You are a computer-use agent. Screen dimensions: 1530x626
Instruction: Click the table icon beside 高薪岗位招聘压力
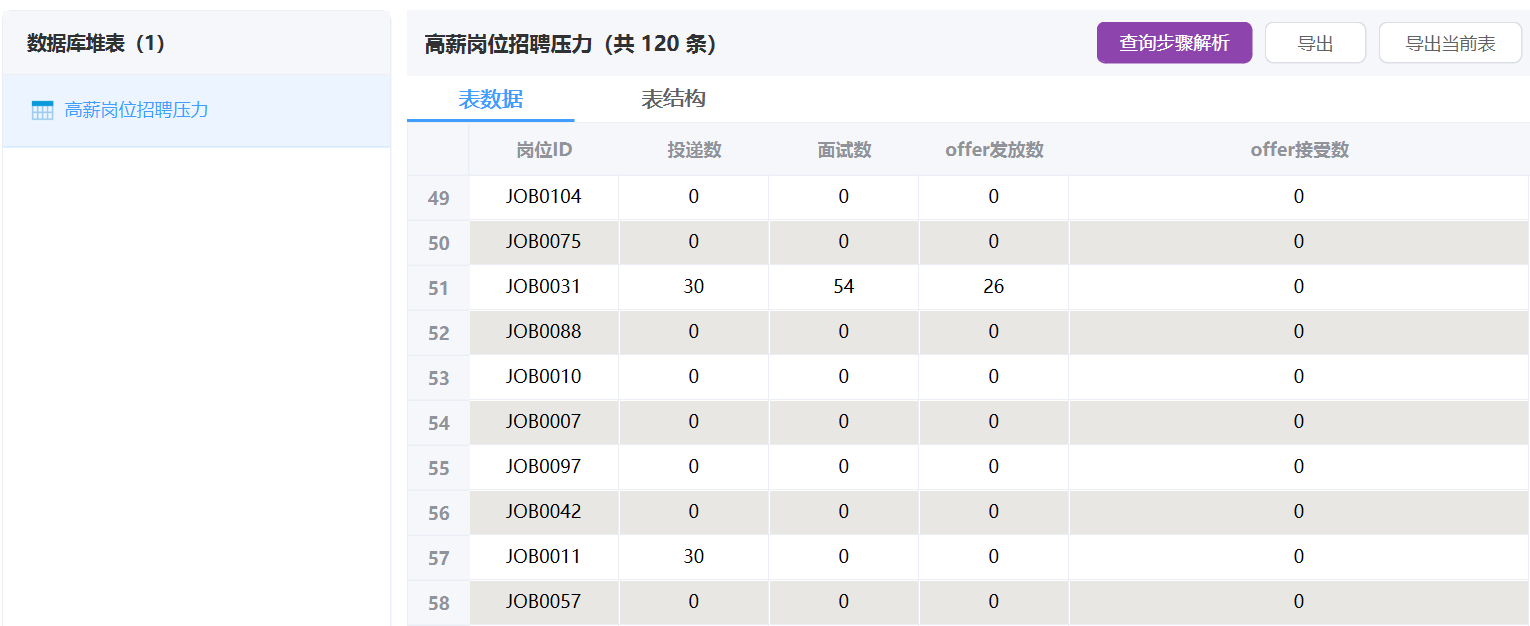[42, 110]
